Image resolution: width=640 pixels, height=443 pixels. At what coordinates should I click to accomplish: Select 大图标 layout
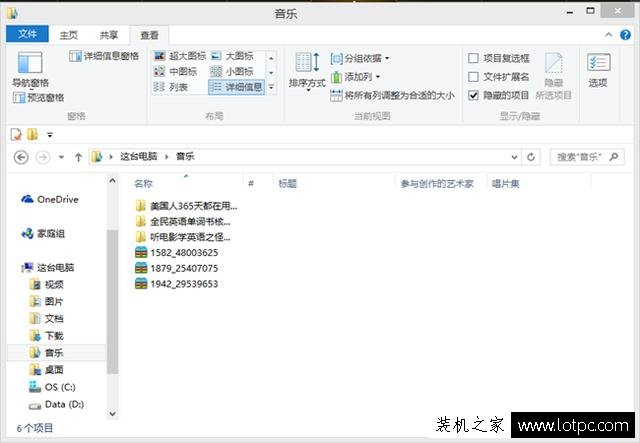[x=232, y=56]
